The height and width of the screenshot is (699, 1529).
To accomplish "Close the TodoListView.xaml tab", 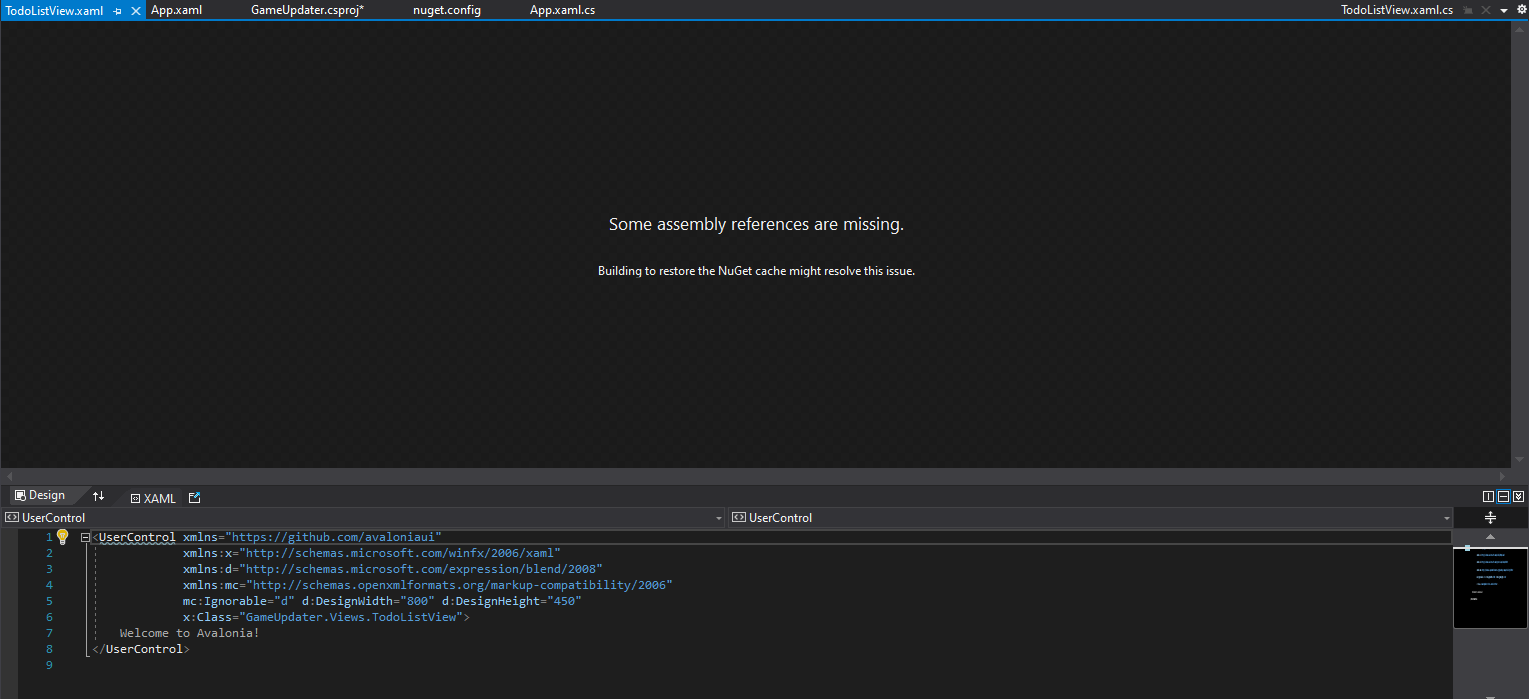I will (135, 10).
